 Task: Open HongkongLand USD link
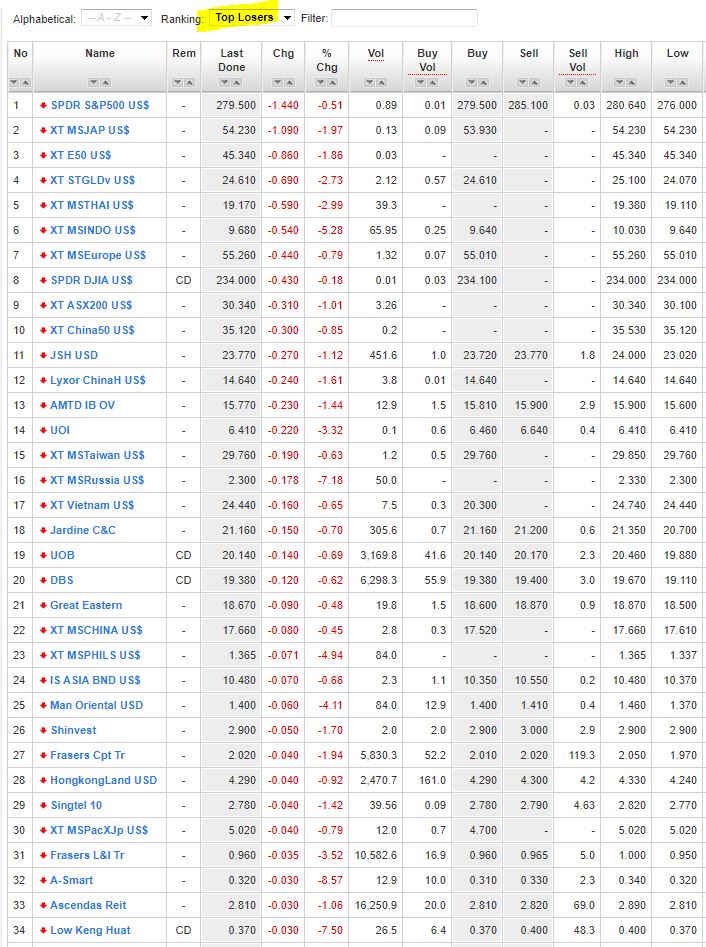(x=103, y=780)
